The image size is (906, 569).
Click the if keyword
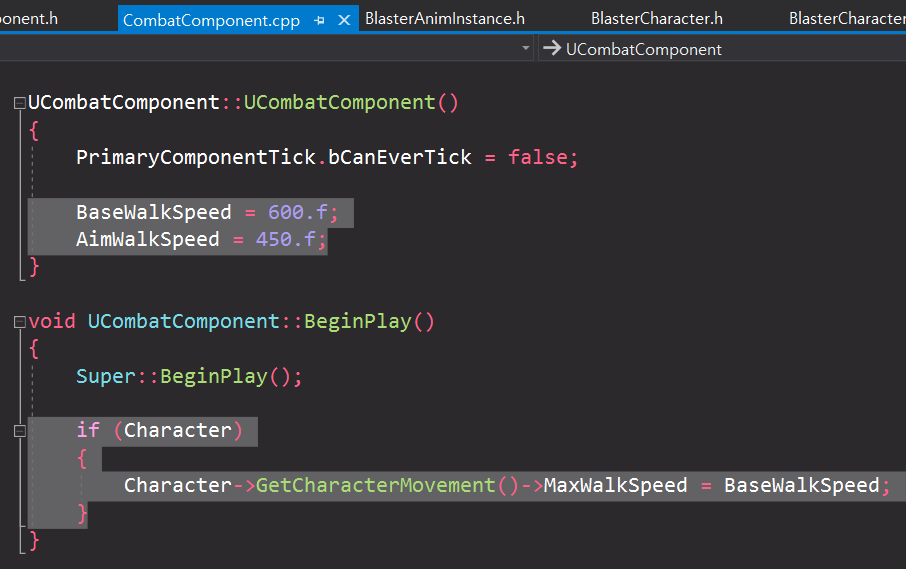tap(88, 430)
